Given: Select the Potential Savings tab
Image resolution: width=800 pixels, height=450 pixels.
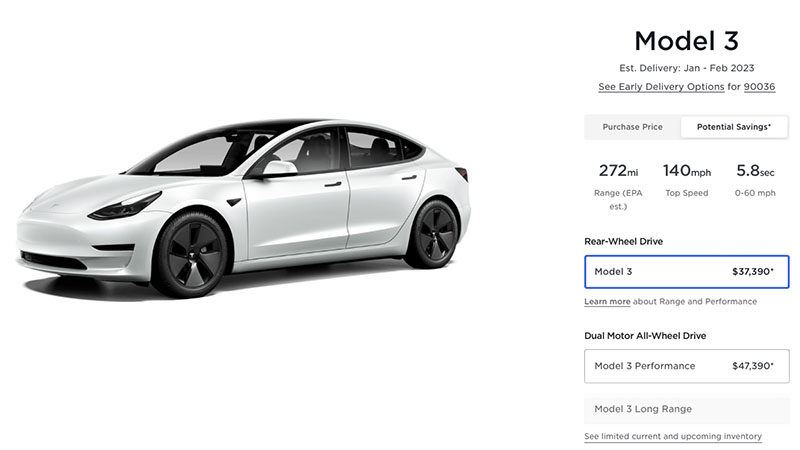Looking at the screenshot, I should (734, 127).
